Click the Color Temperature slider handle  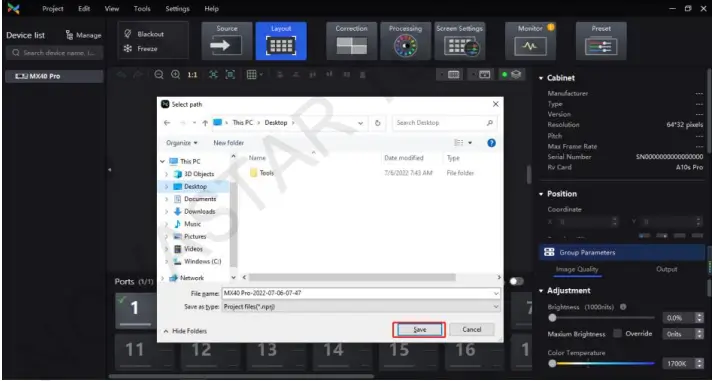tap(552, 364)
